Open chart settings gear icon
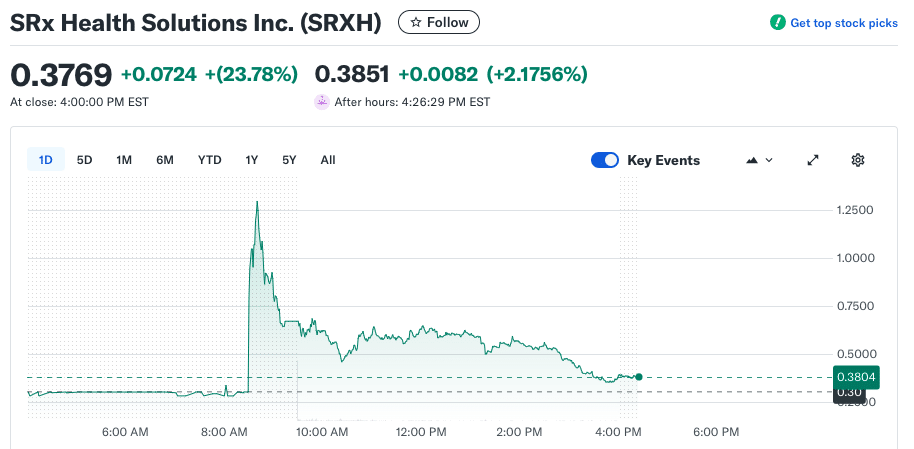Viewport: 914px width, 449px height. coord(857,160)
